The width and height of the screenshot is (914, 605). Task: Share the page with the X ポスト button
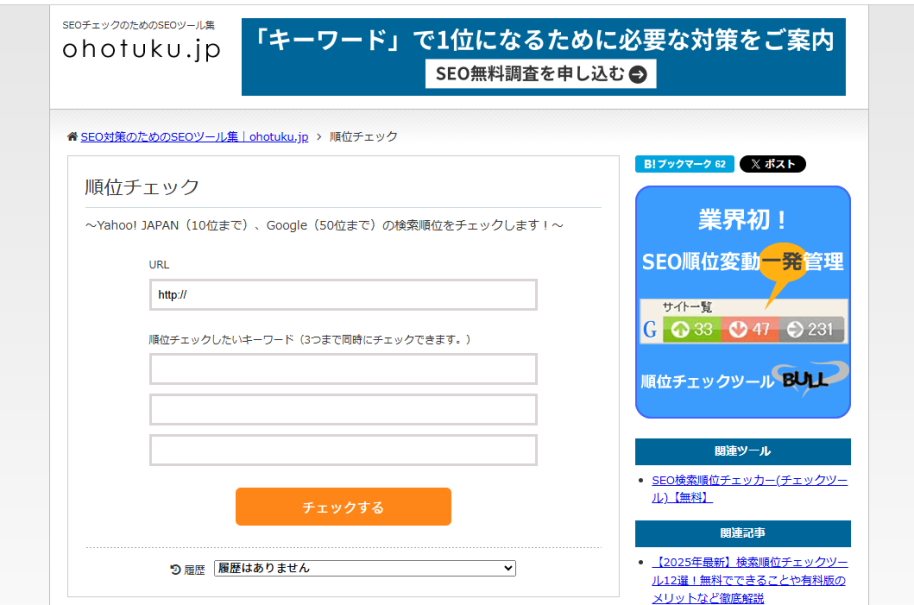(x=772, y=164)
